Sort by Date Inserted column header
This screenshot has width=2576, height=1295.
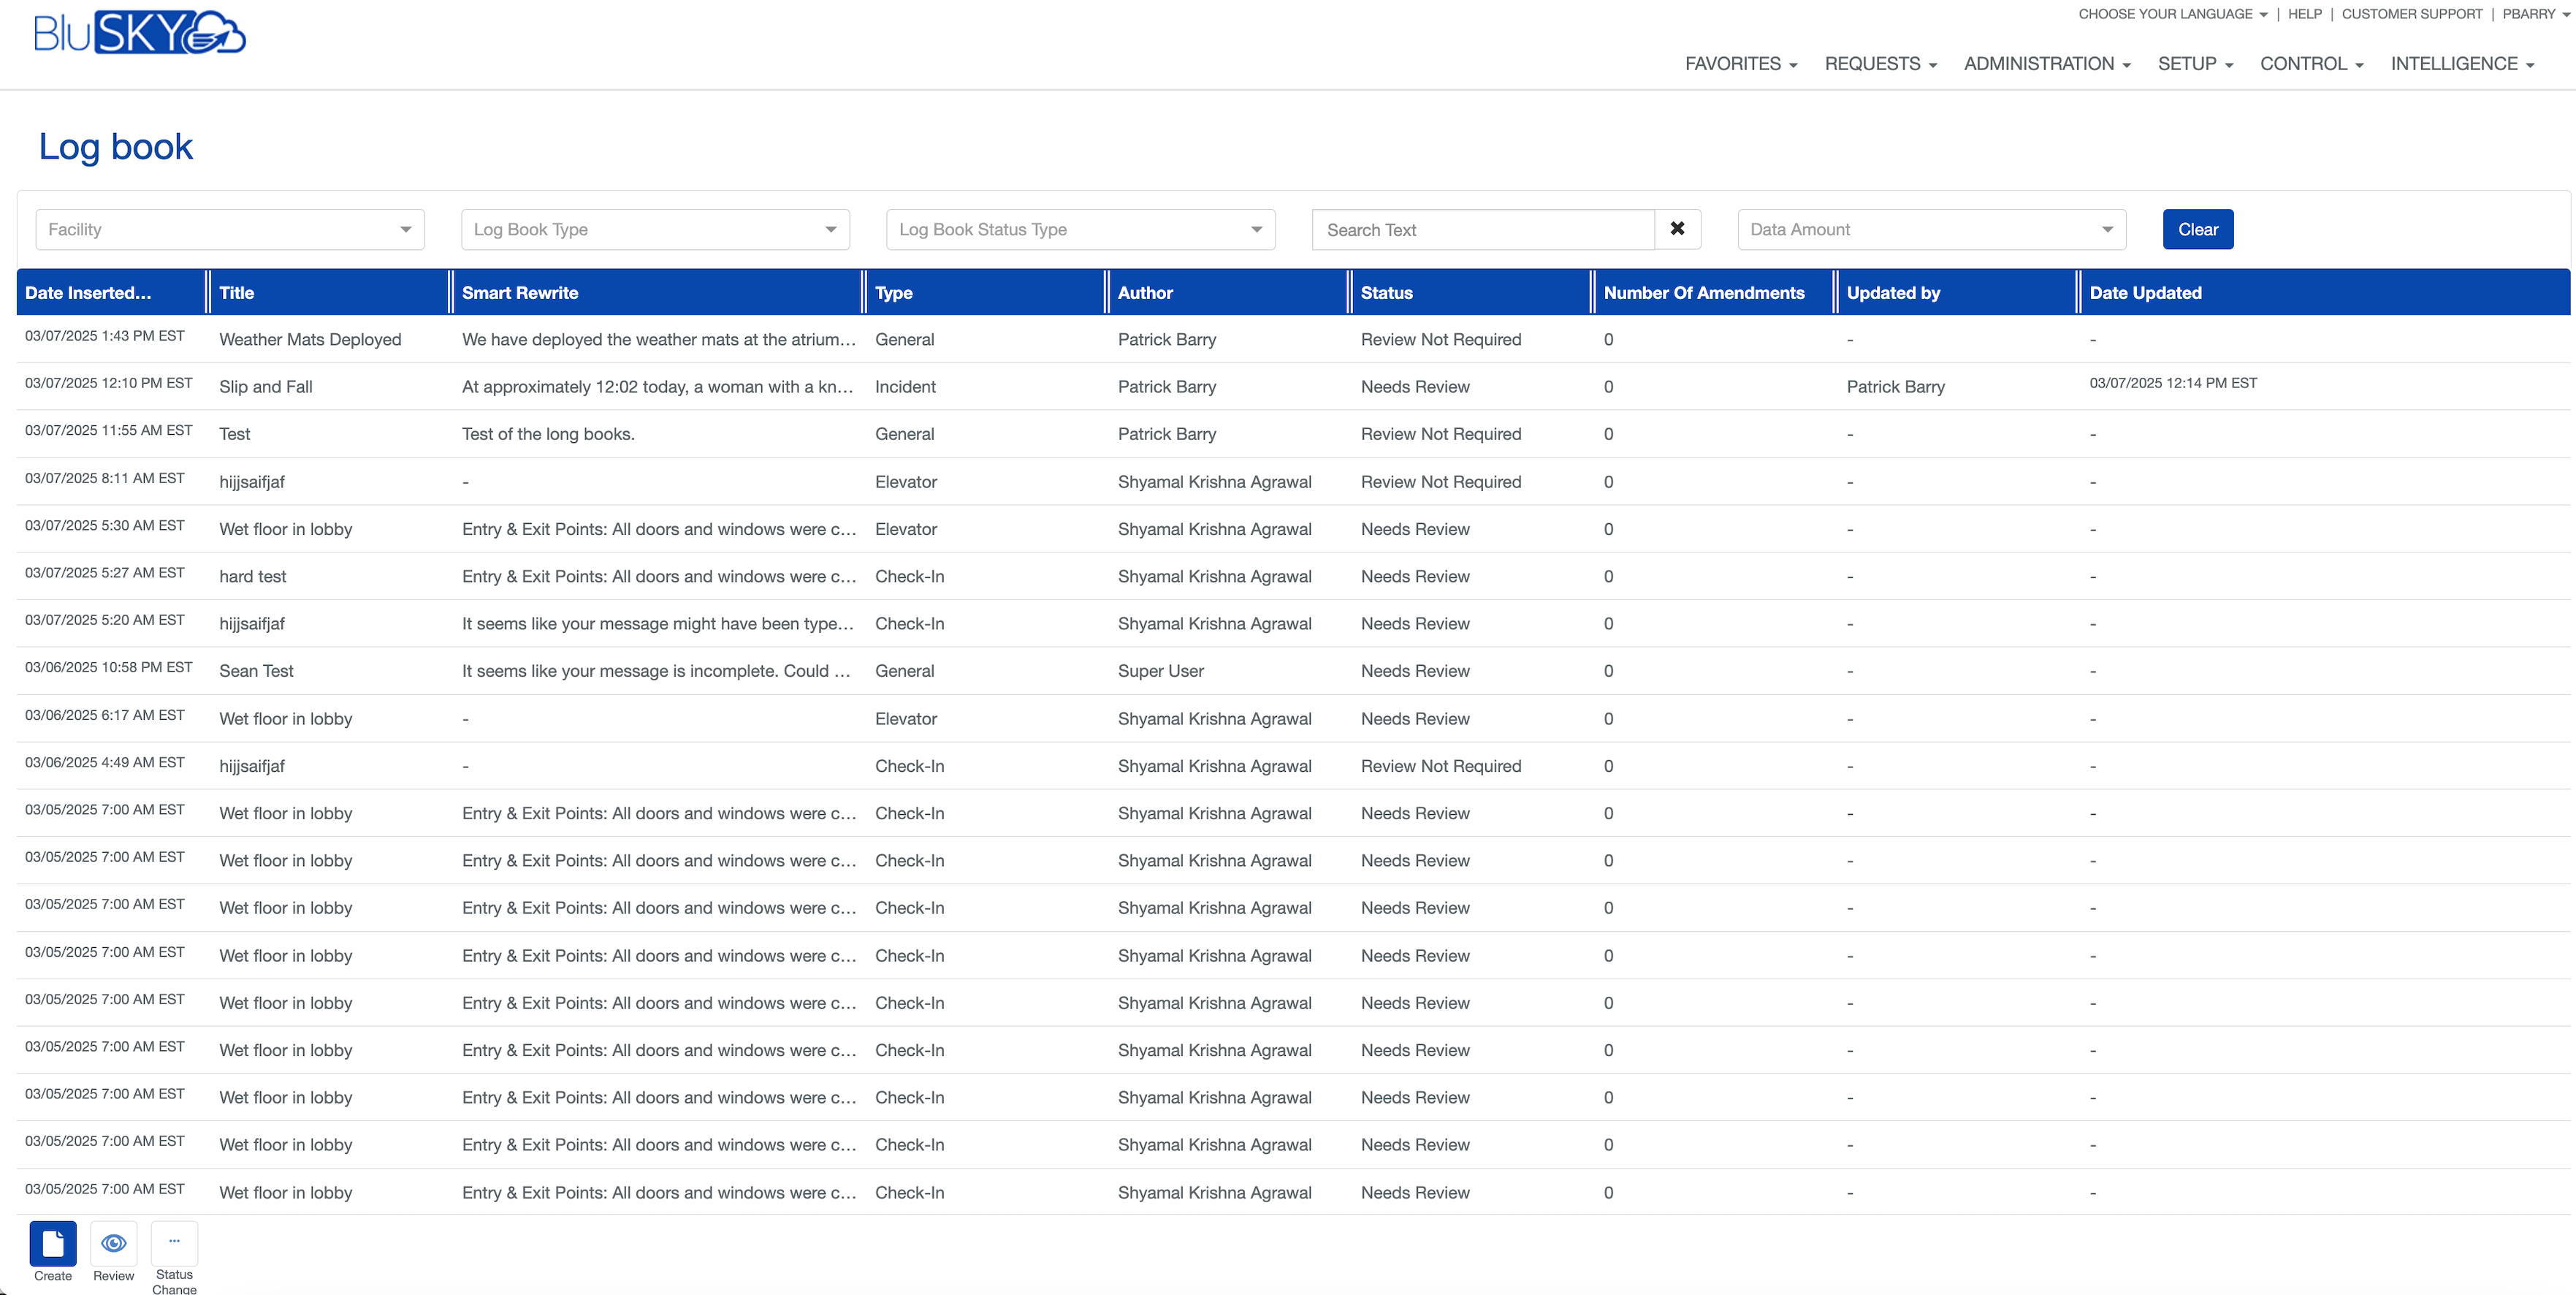(x=88, y=293)
